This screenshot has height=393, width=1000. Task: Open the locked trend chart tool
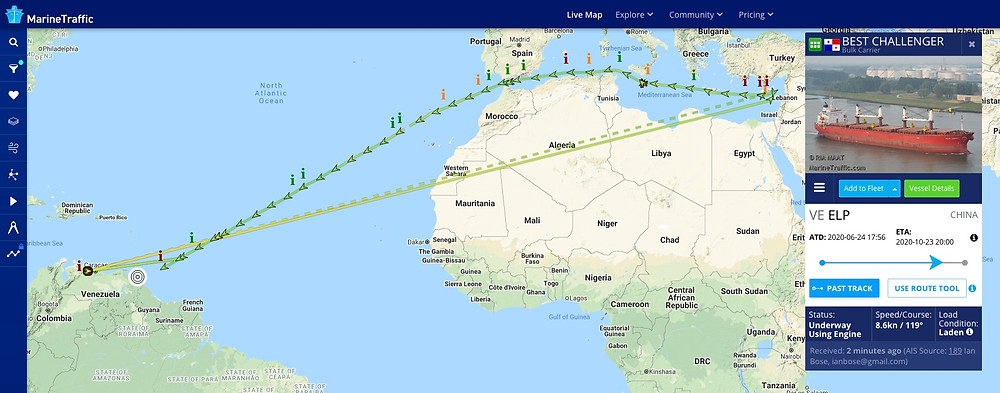13,253
